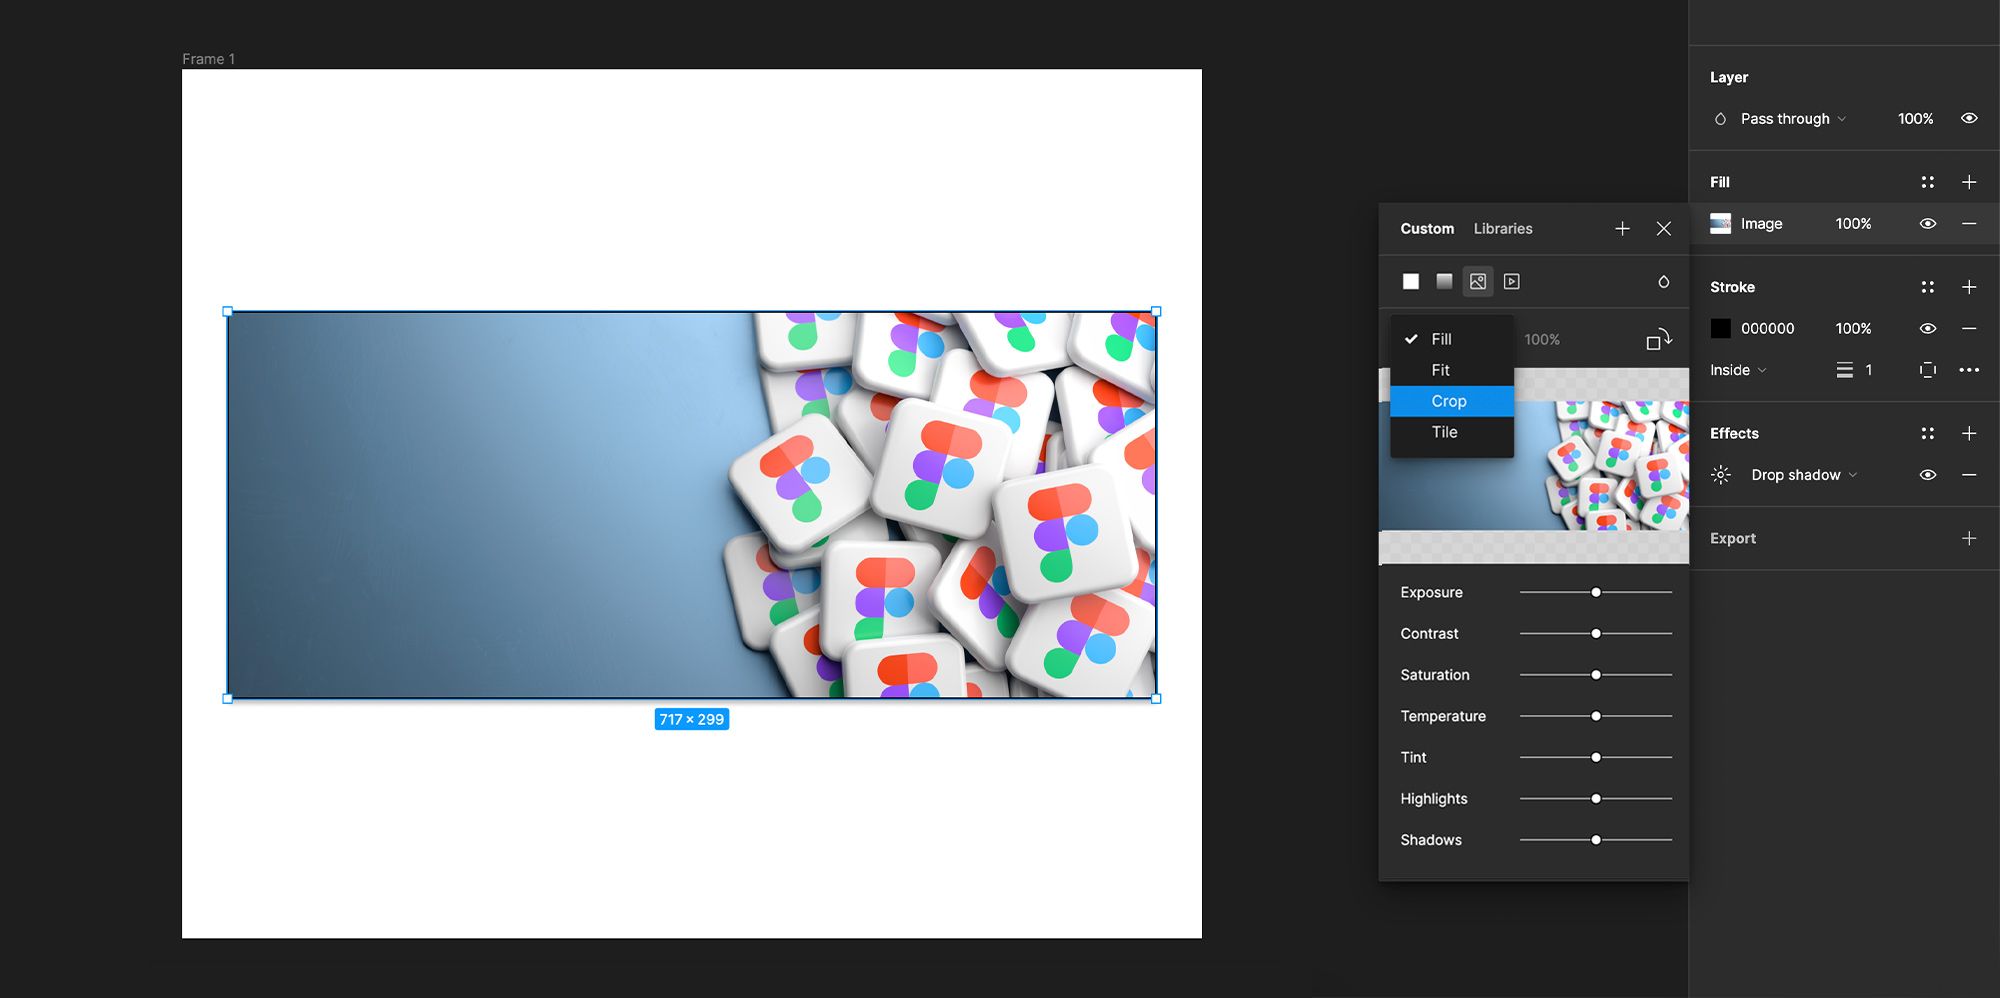The height and width of the screenshot is (998, 2000).
Task: Click the stroke weight value 1
Action: tap(1868, 370)
